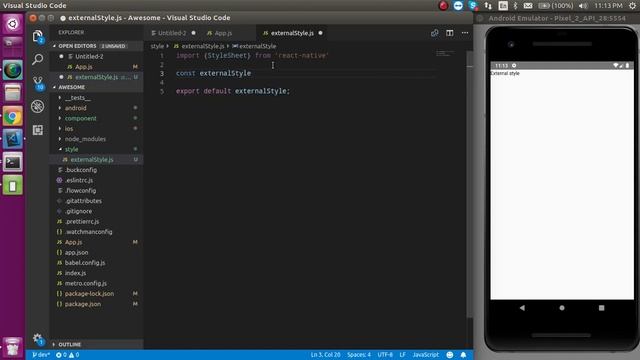Open the Explorer view in activity bar
640x360 pixels.
click(x=38, y=36)
